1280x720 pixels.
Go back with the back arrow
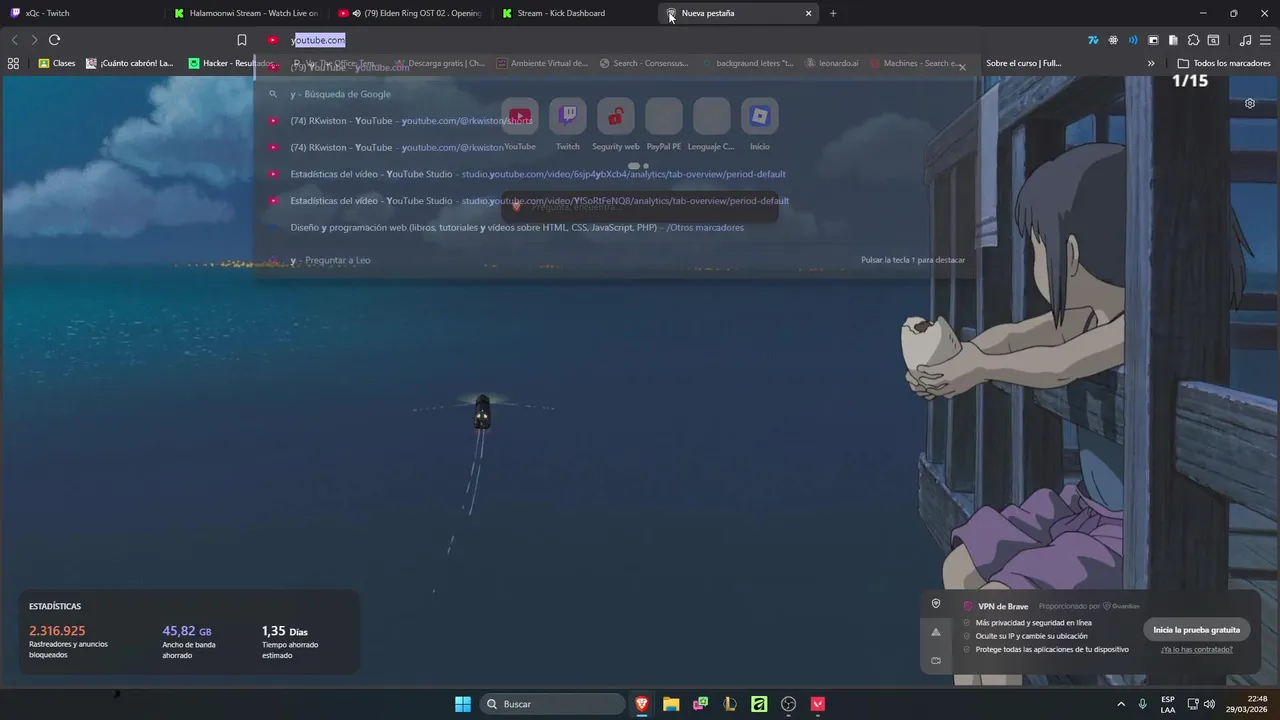14,40
